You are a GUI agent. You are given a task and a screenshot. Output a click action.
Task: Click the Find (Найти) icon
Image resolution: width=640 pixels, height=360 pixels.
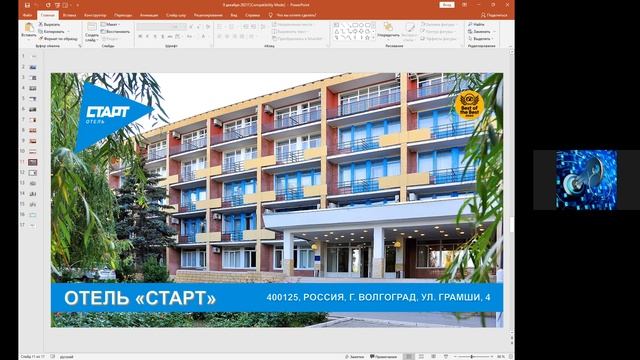tap(470, 24)
